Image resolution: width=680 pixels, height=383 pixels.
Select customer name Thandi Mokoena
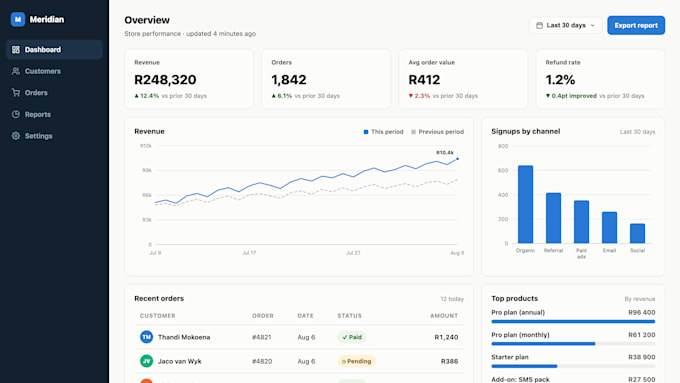point(184,337)
